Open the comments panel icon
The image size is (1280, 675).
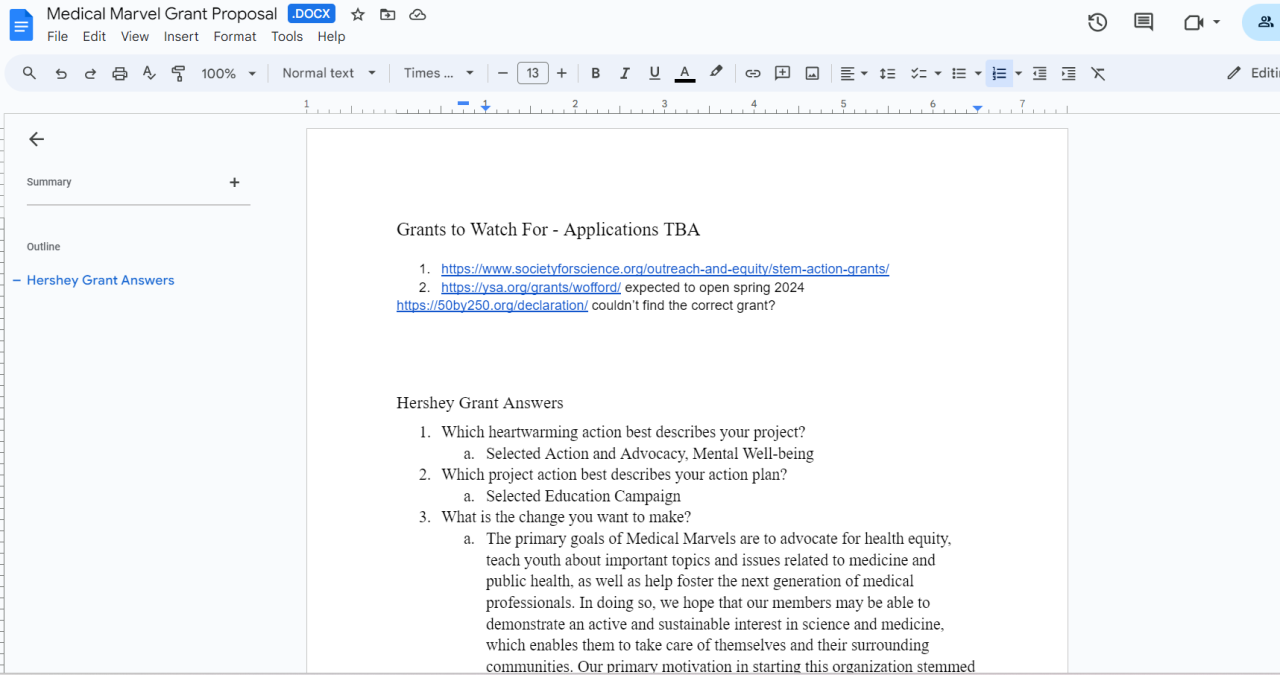pos(1143,22)
